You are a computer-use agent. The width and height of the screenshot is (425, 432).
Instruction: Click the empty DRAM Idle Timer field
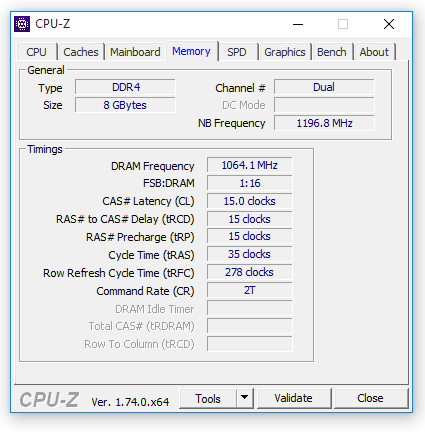pyautogui.click(x=249, y=308)
